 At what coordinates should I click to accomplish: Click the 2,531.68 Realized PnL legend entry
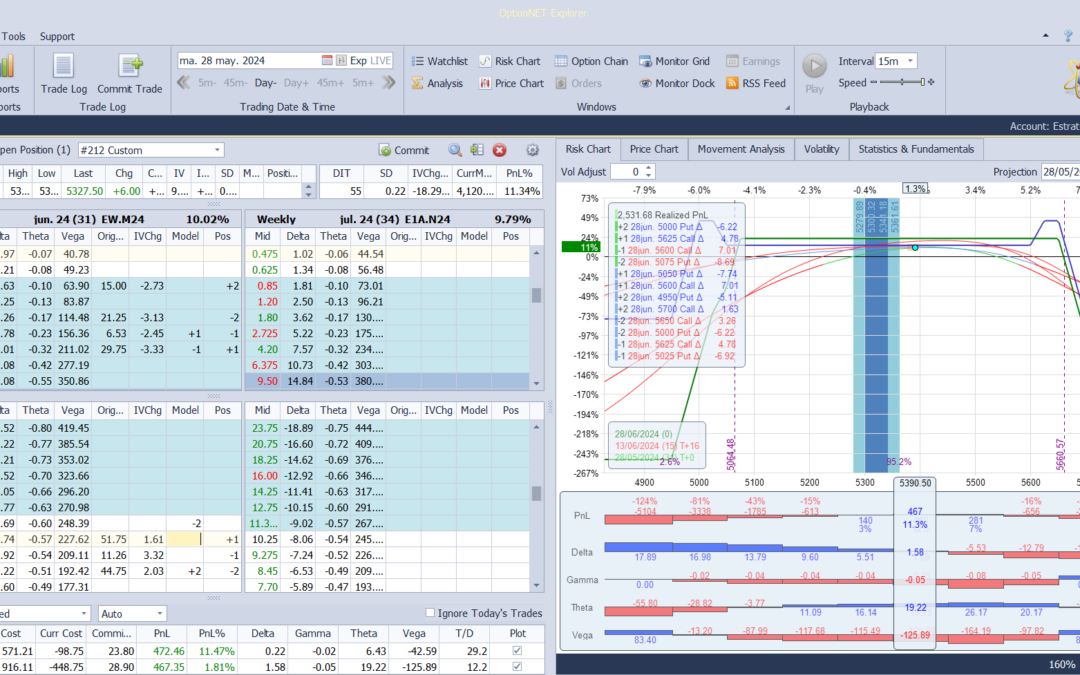pos(661,215)
